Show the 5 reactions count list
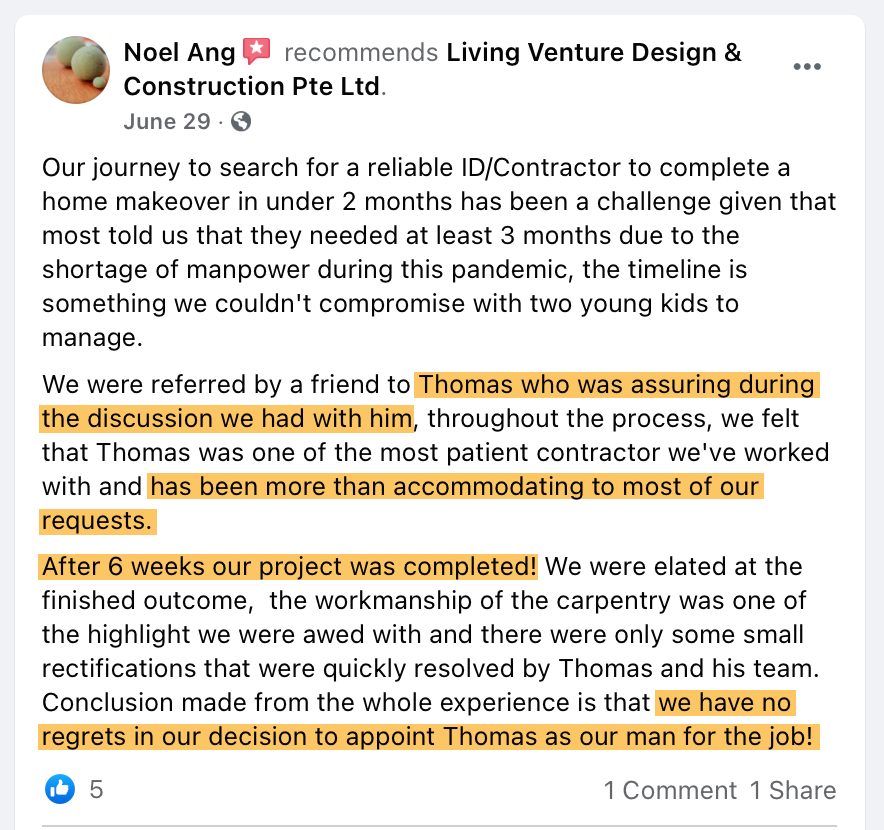Viewport: 884px width, 830px height. pos(96,790)
